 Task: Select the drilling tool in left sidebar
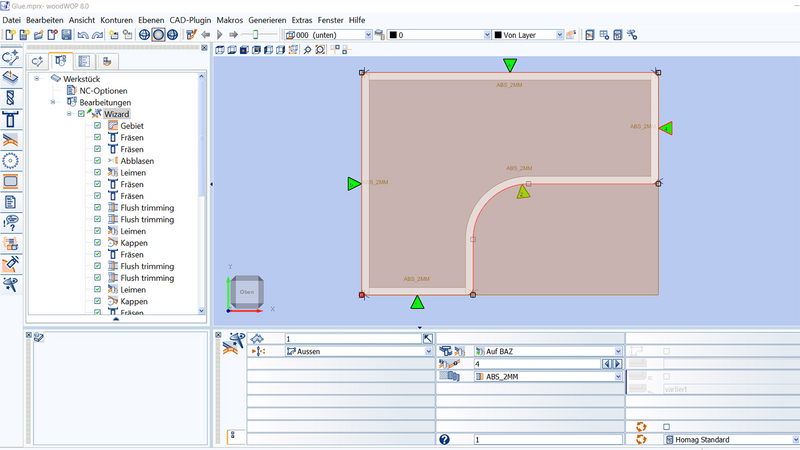11,98
